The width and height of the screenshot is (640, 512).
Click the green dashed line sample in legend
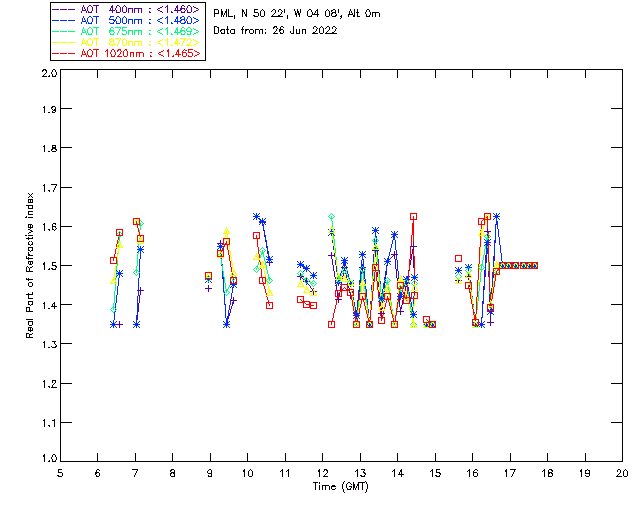point(64,31)
